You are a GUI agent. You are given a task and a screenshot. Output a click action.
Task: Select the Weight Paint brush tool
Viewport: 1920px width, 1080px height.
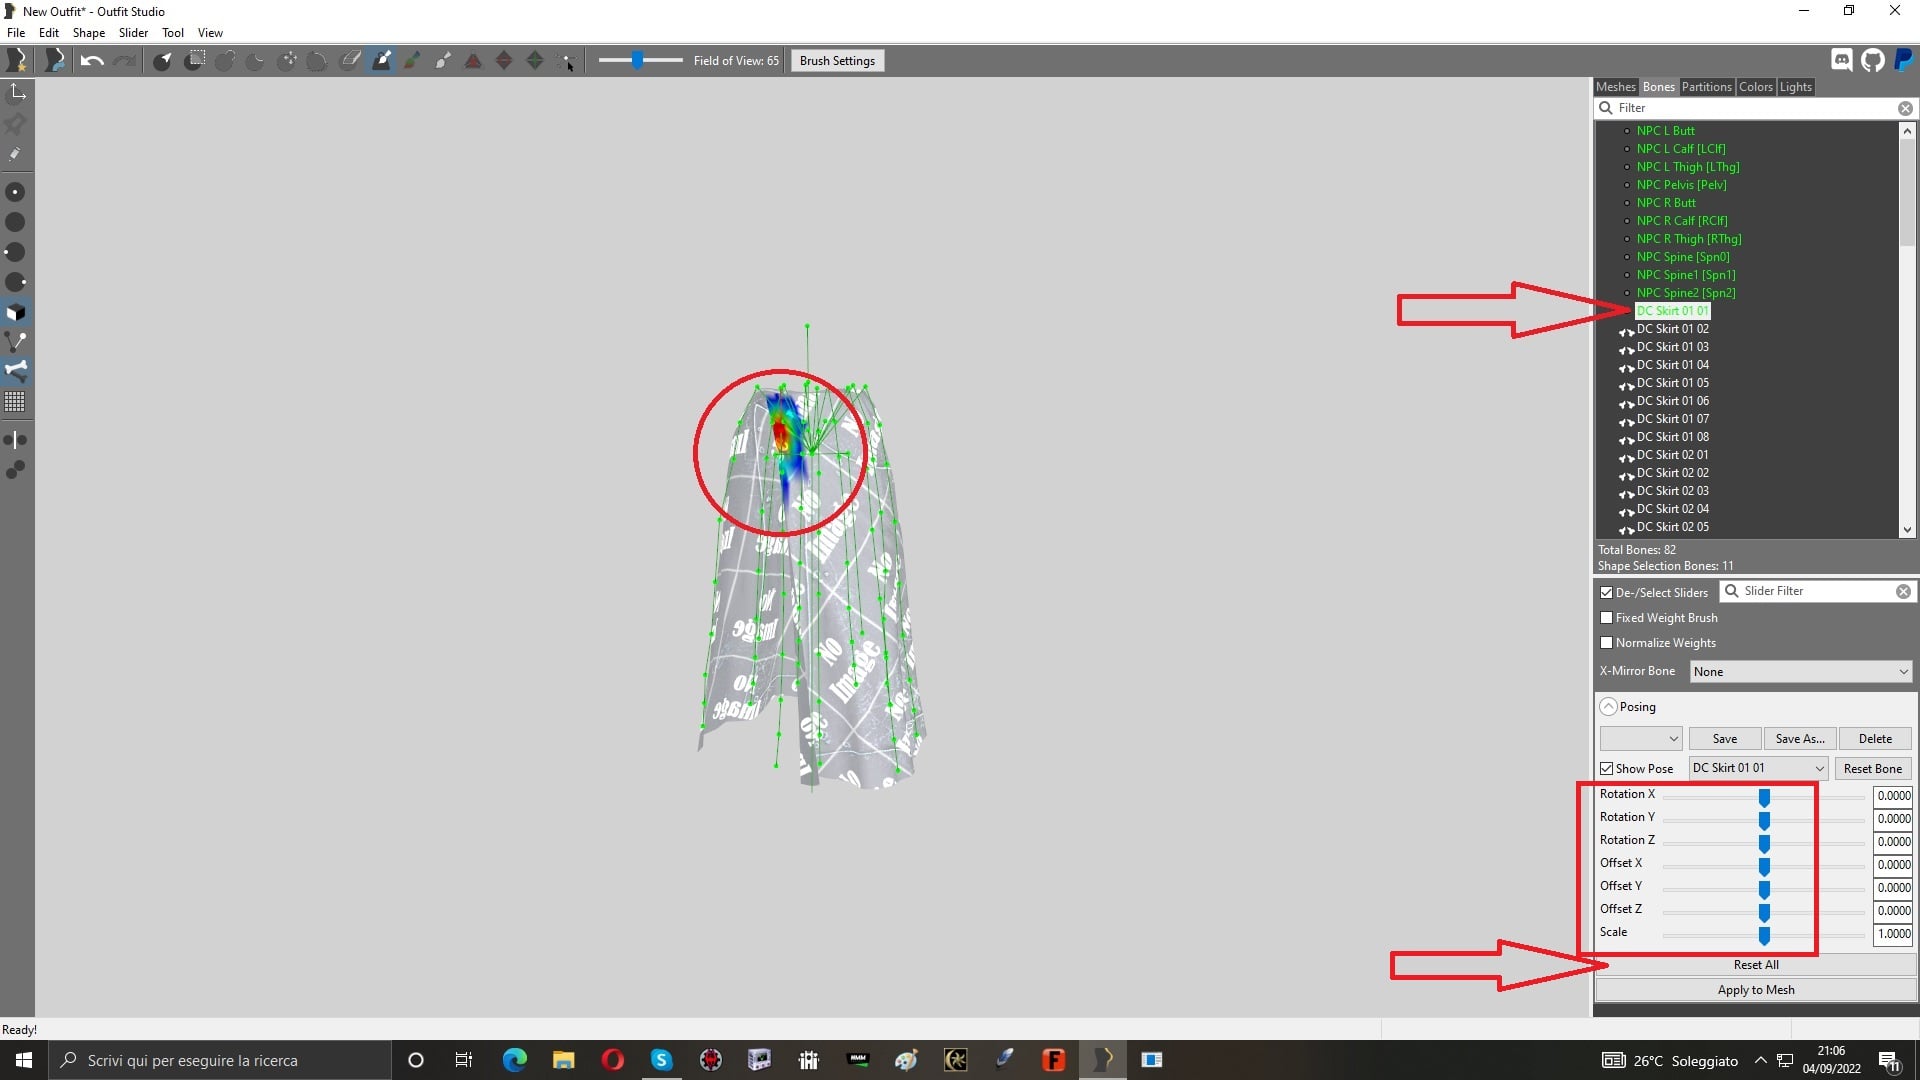click(x=381, y=61)
